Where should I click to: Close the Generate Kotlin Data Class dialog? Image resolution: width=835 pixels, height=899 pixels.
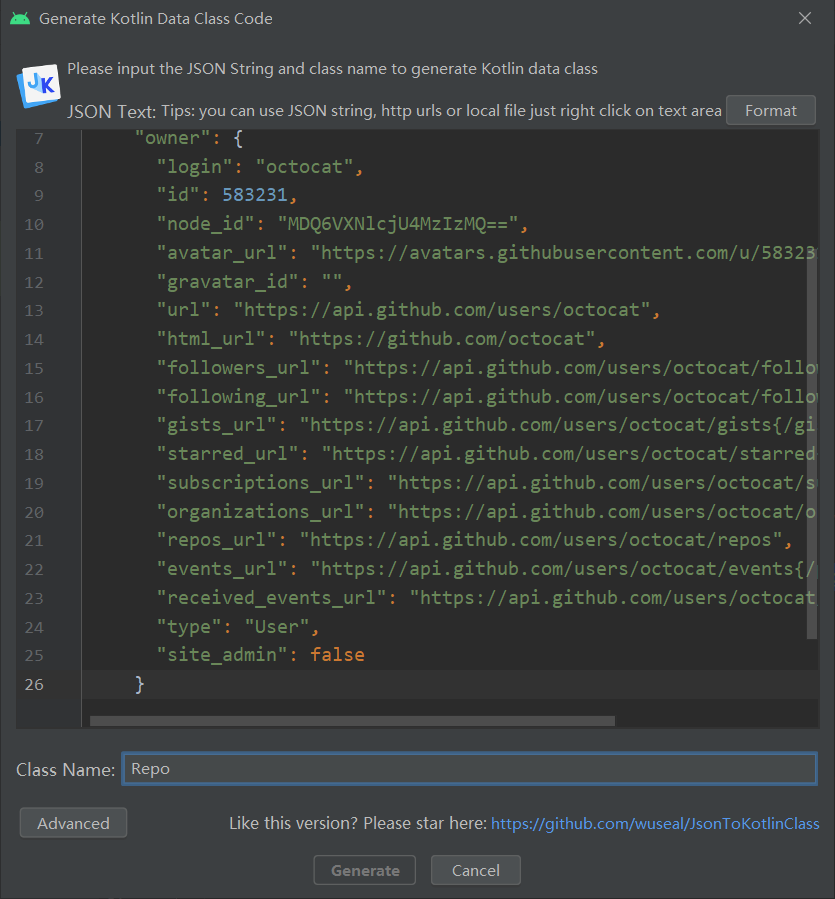pos(805,18)
